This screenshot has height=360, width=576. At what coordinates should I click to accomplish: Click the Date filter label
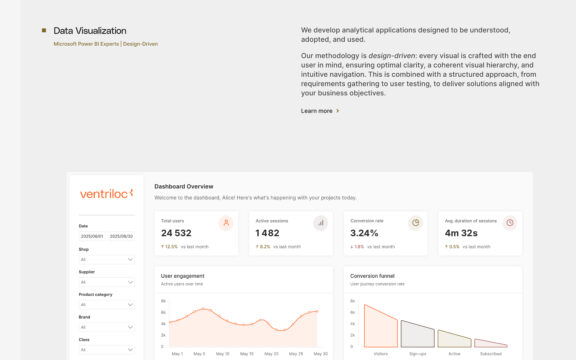(83, 226)
